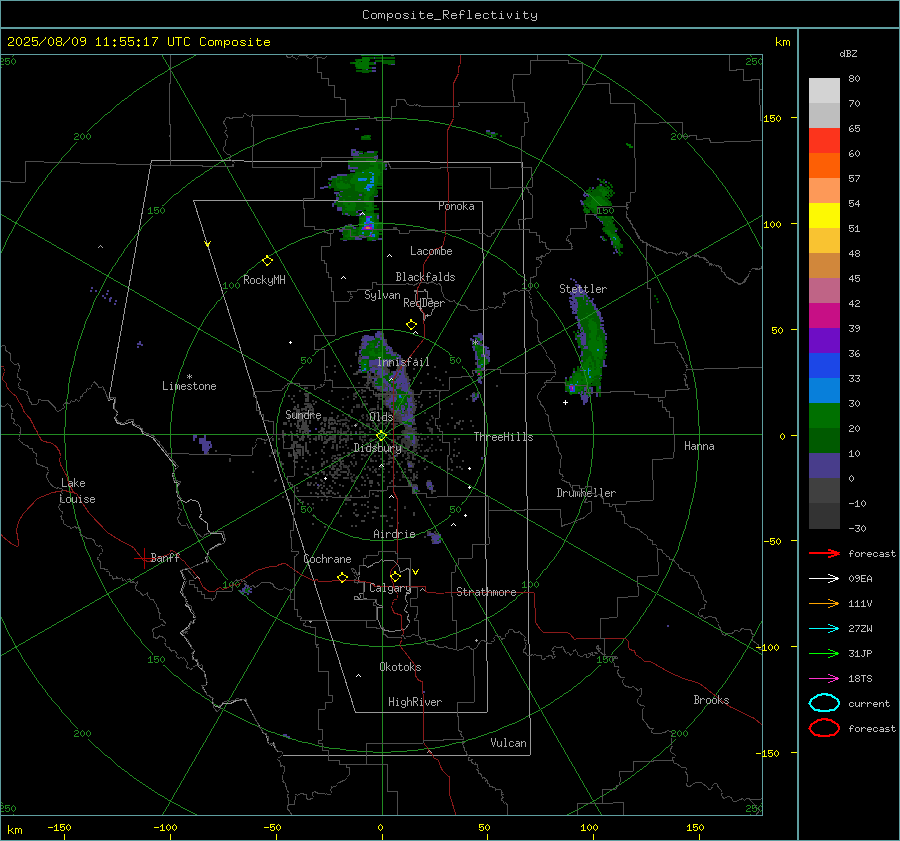Click the Ponoka city label

tap(456, 206)
